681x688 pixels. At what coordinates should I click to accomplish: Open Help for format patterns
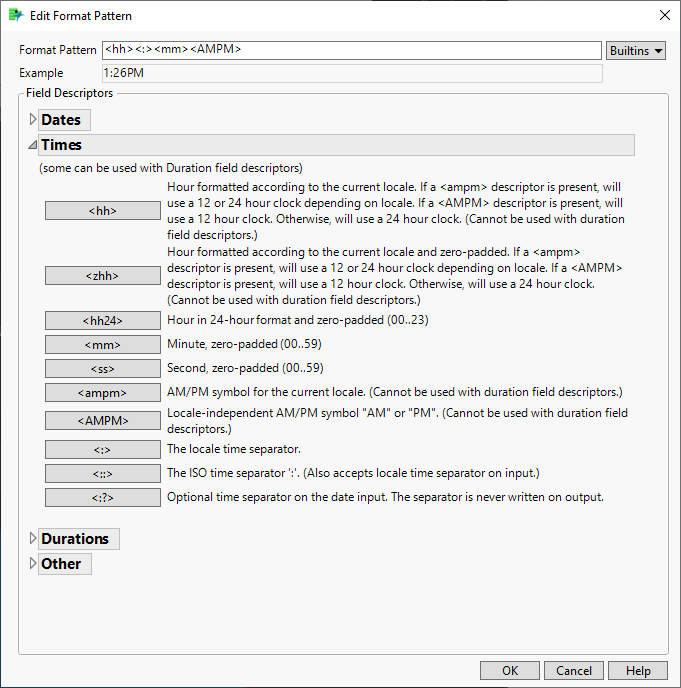(638, 671)
